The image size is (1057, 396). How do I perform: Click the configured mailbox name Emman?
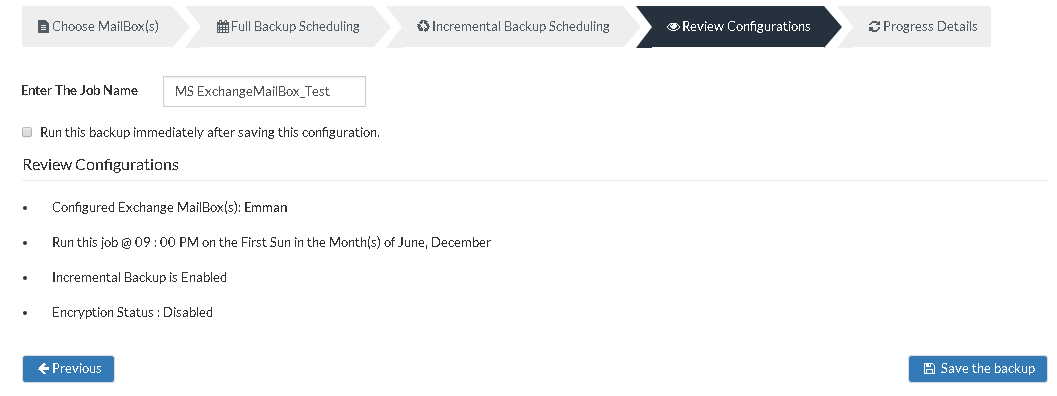tap(266, 207)
